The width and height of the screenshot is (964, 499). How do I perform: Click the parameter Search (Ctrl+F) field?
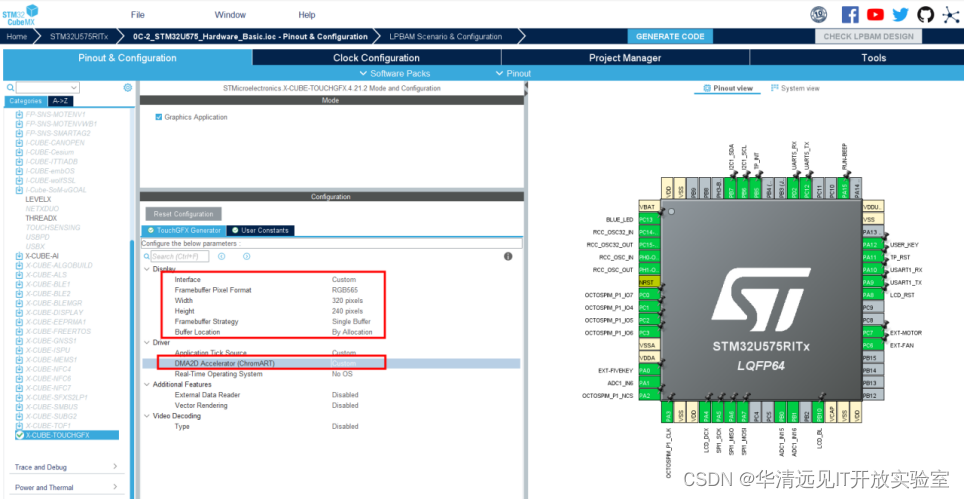click(x=180, y=256)
